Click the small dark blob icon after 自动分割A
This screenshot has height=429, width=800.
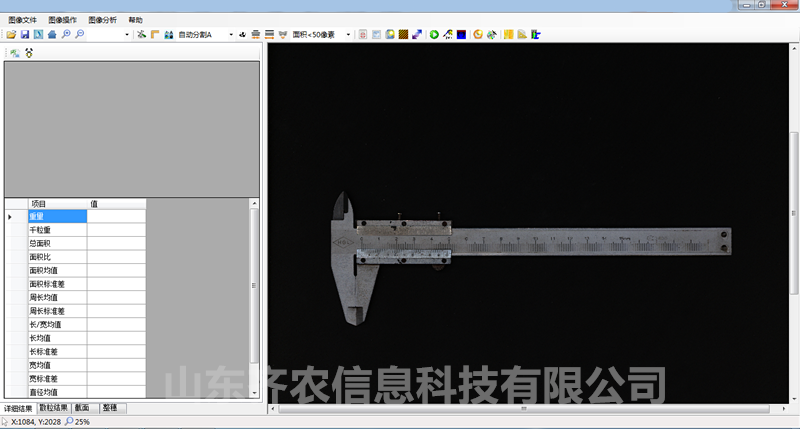[242, 34]
